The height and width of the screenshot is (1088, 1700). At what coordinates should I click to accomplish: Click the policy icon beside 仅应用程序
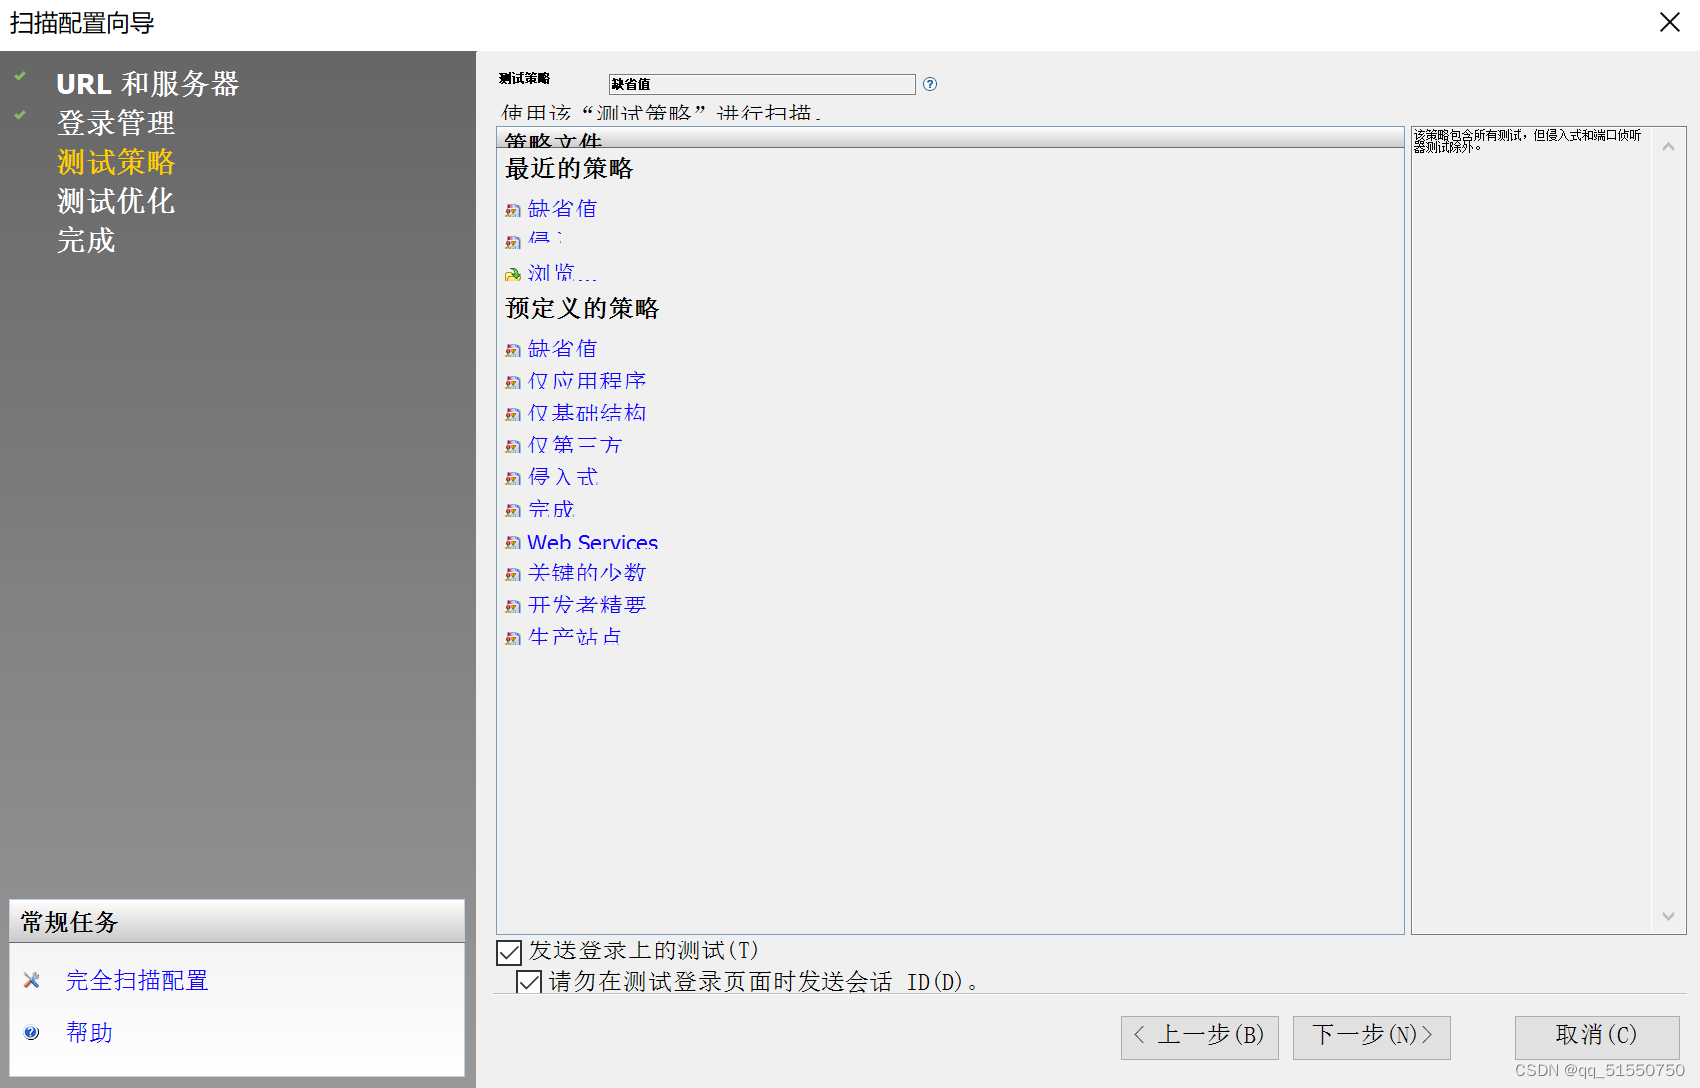(513, 382)
